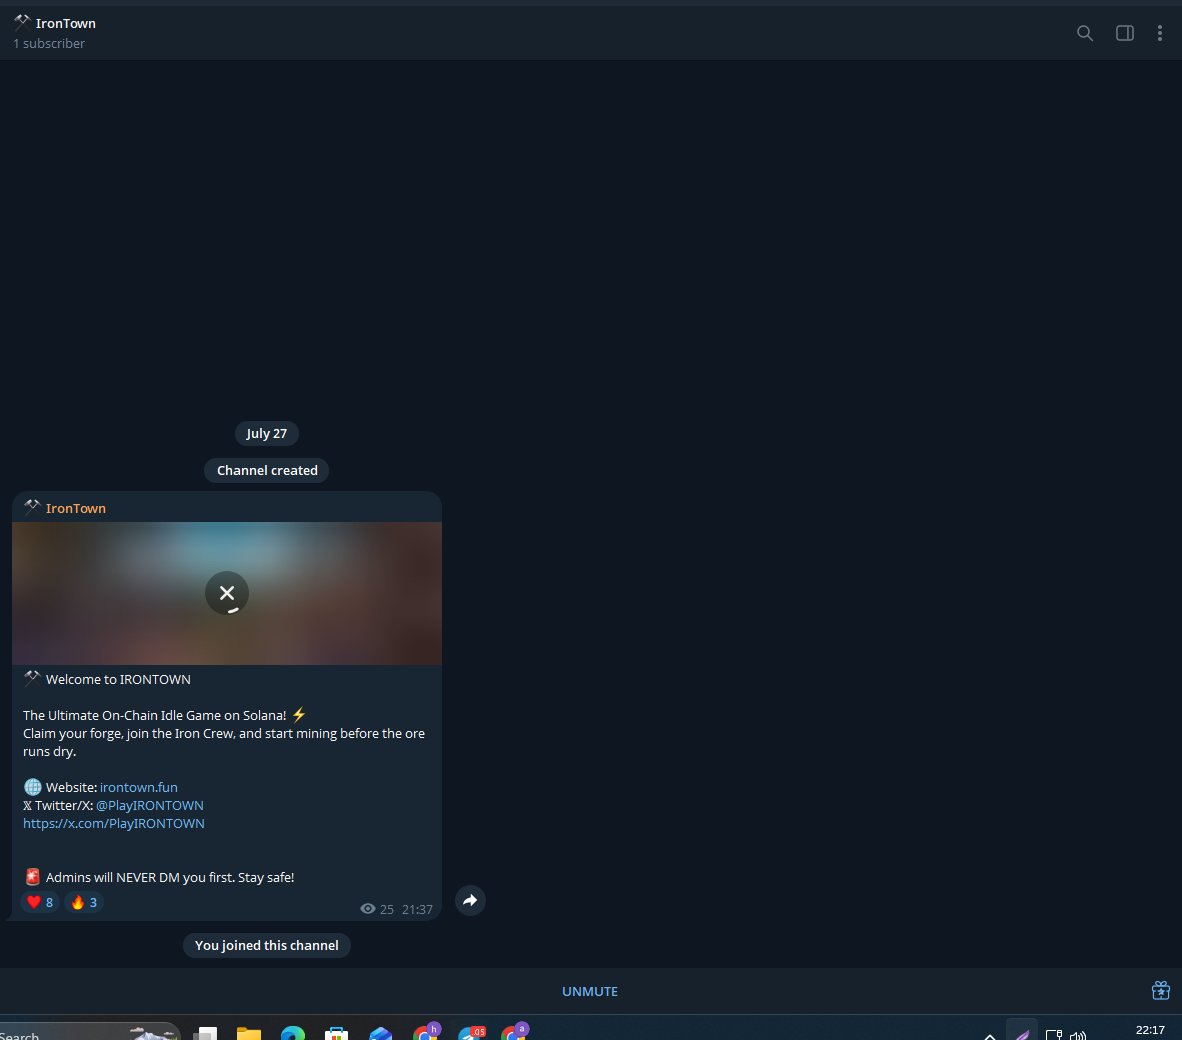Add a fire reaction to the post
1182x1040 pixels.
84,902
